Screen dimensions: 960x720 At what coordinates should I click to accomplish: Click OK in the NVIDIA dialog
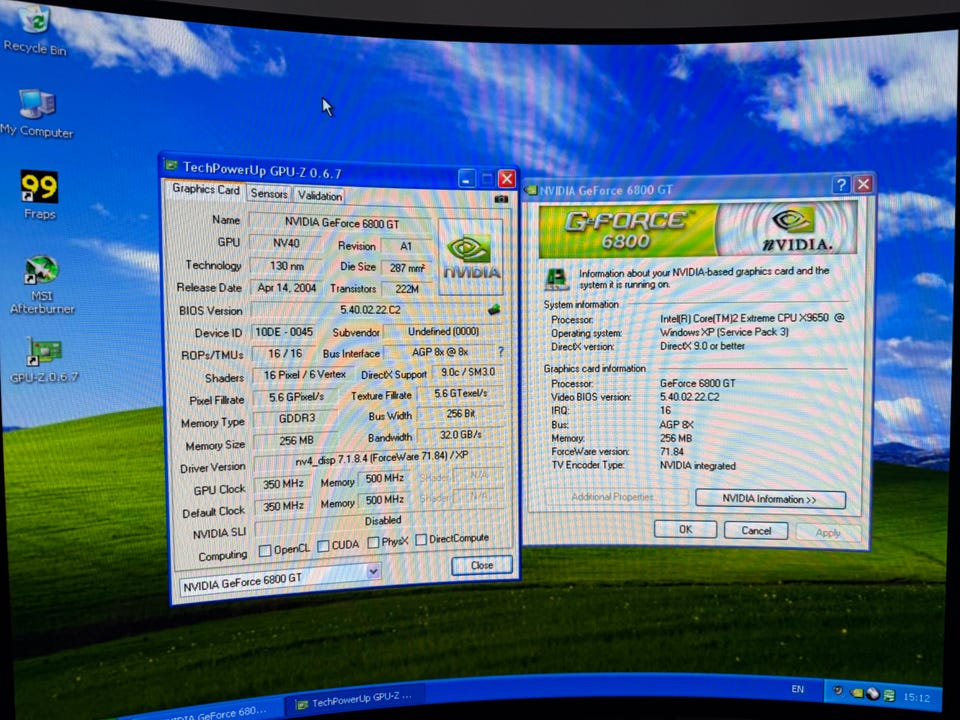685,529
